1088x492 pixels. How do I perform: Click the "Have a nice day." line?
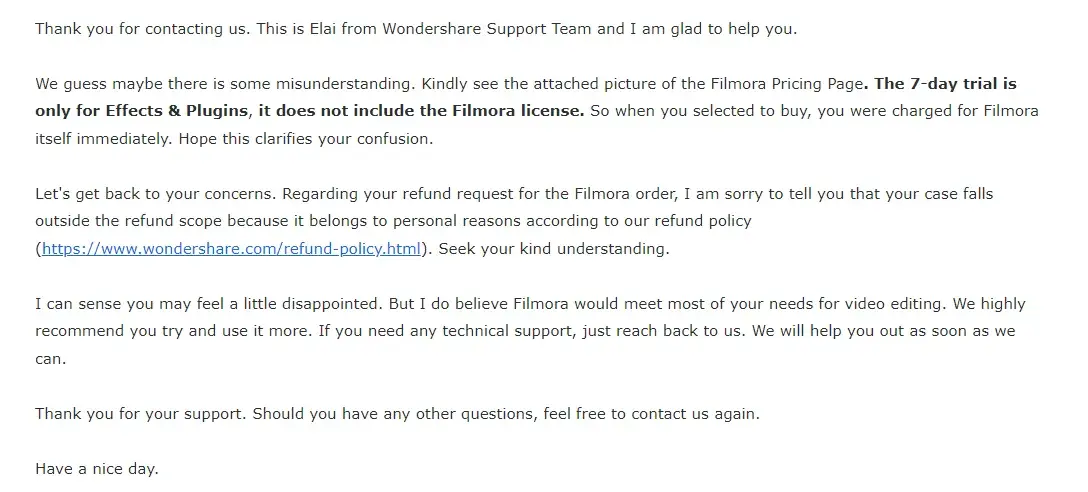[x=97, y=468]
